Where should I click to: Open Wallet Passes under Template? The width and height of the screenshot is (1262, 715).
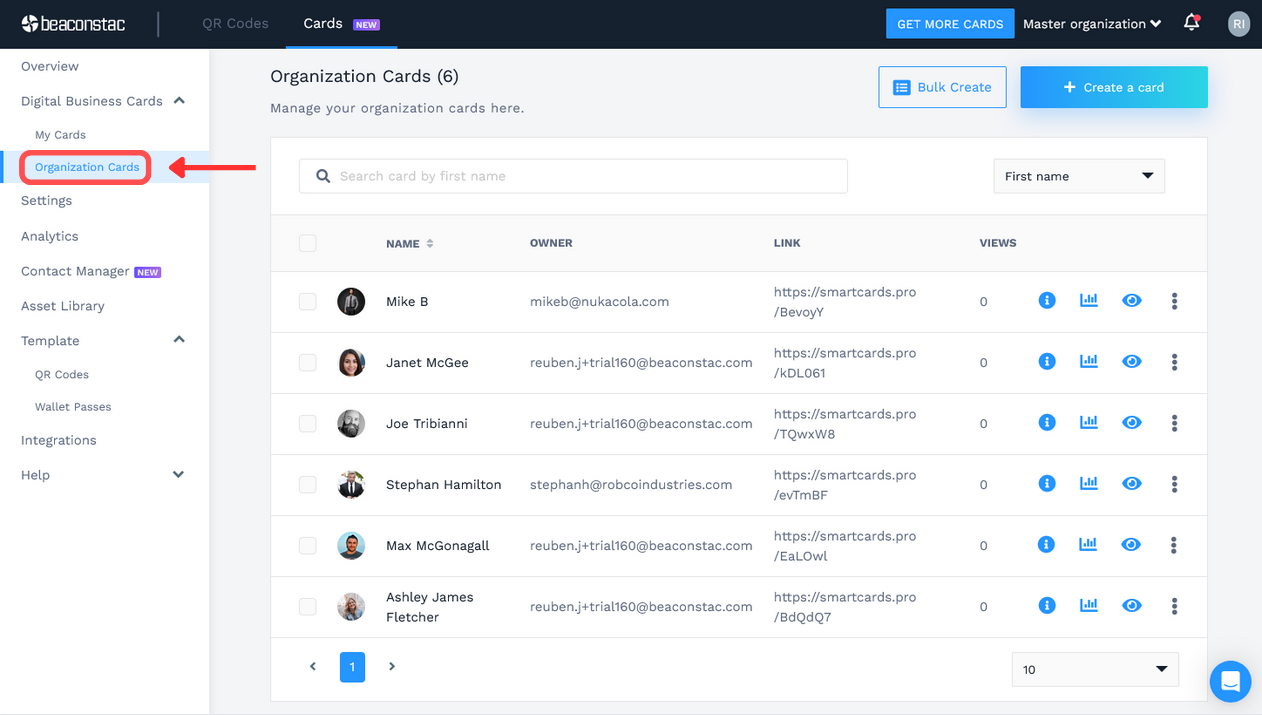point(73,407)
